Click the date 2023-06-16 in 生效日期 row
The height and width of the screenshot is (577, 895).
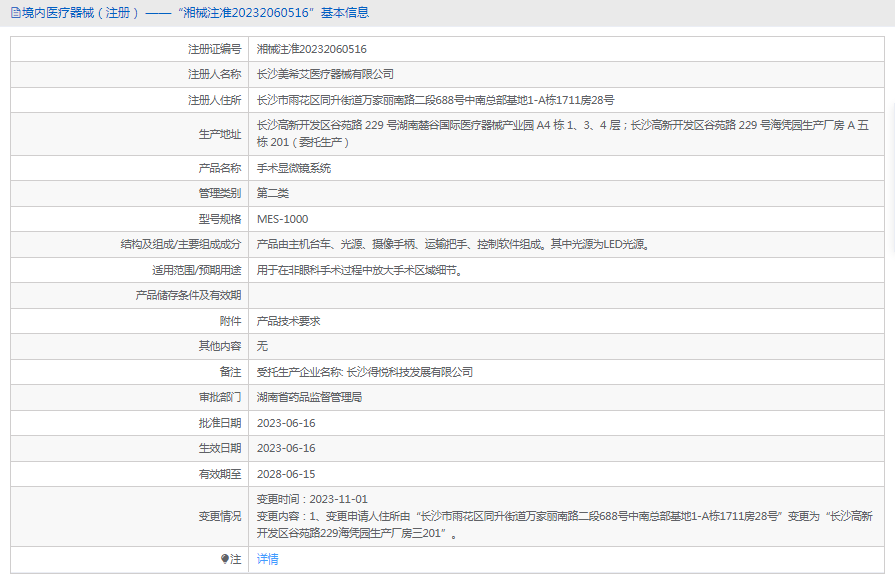(x=286, y=449)
